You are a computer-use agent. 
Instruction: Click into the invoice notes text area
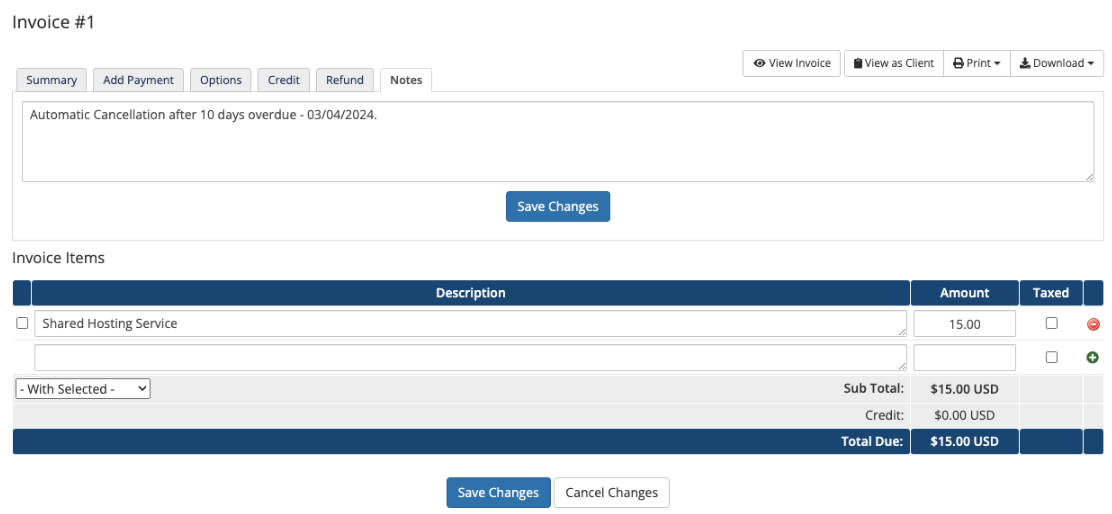coord(558,141)
